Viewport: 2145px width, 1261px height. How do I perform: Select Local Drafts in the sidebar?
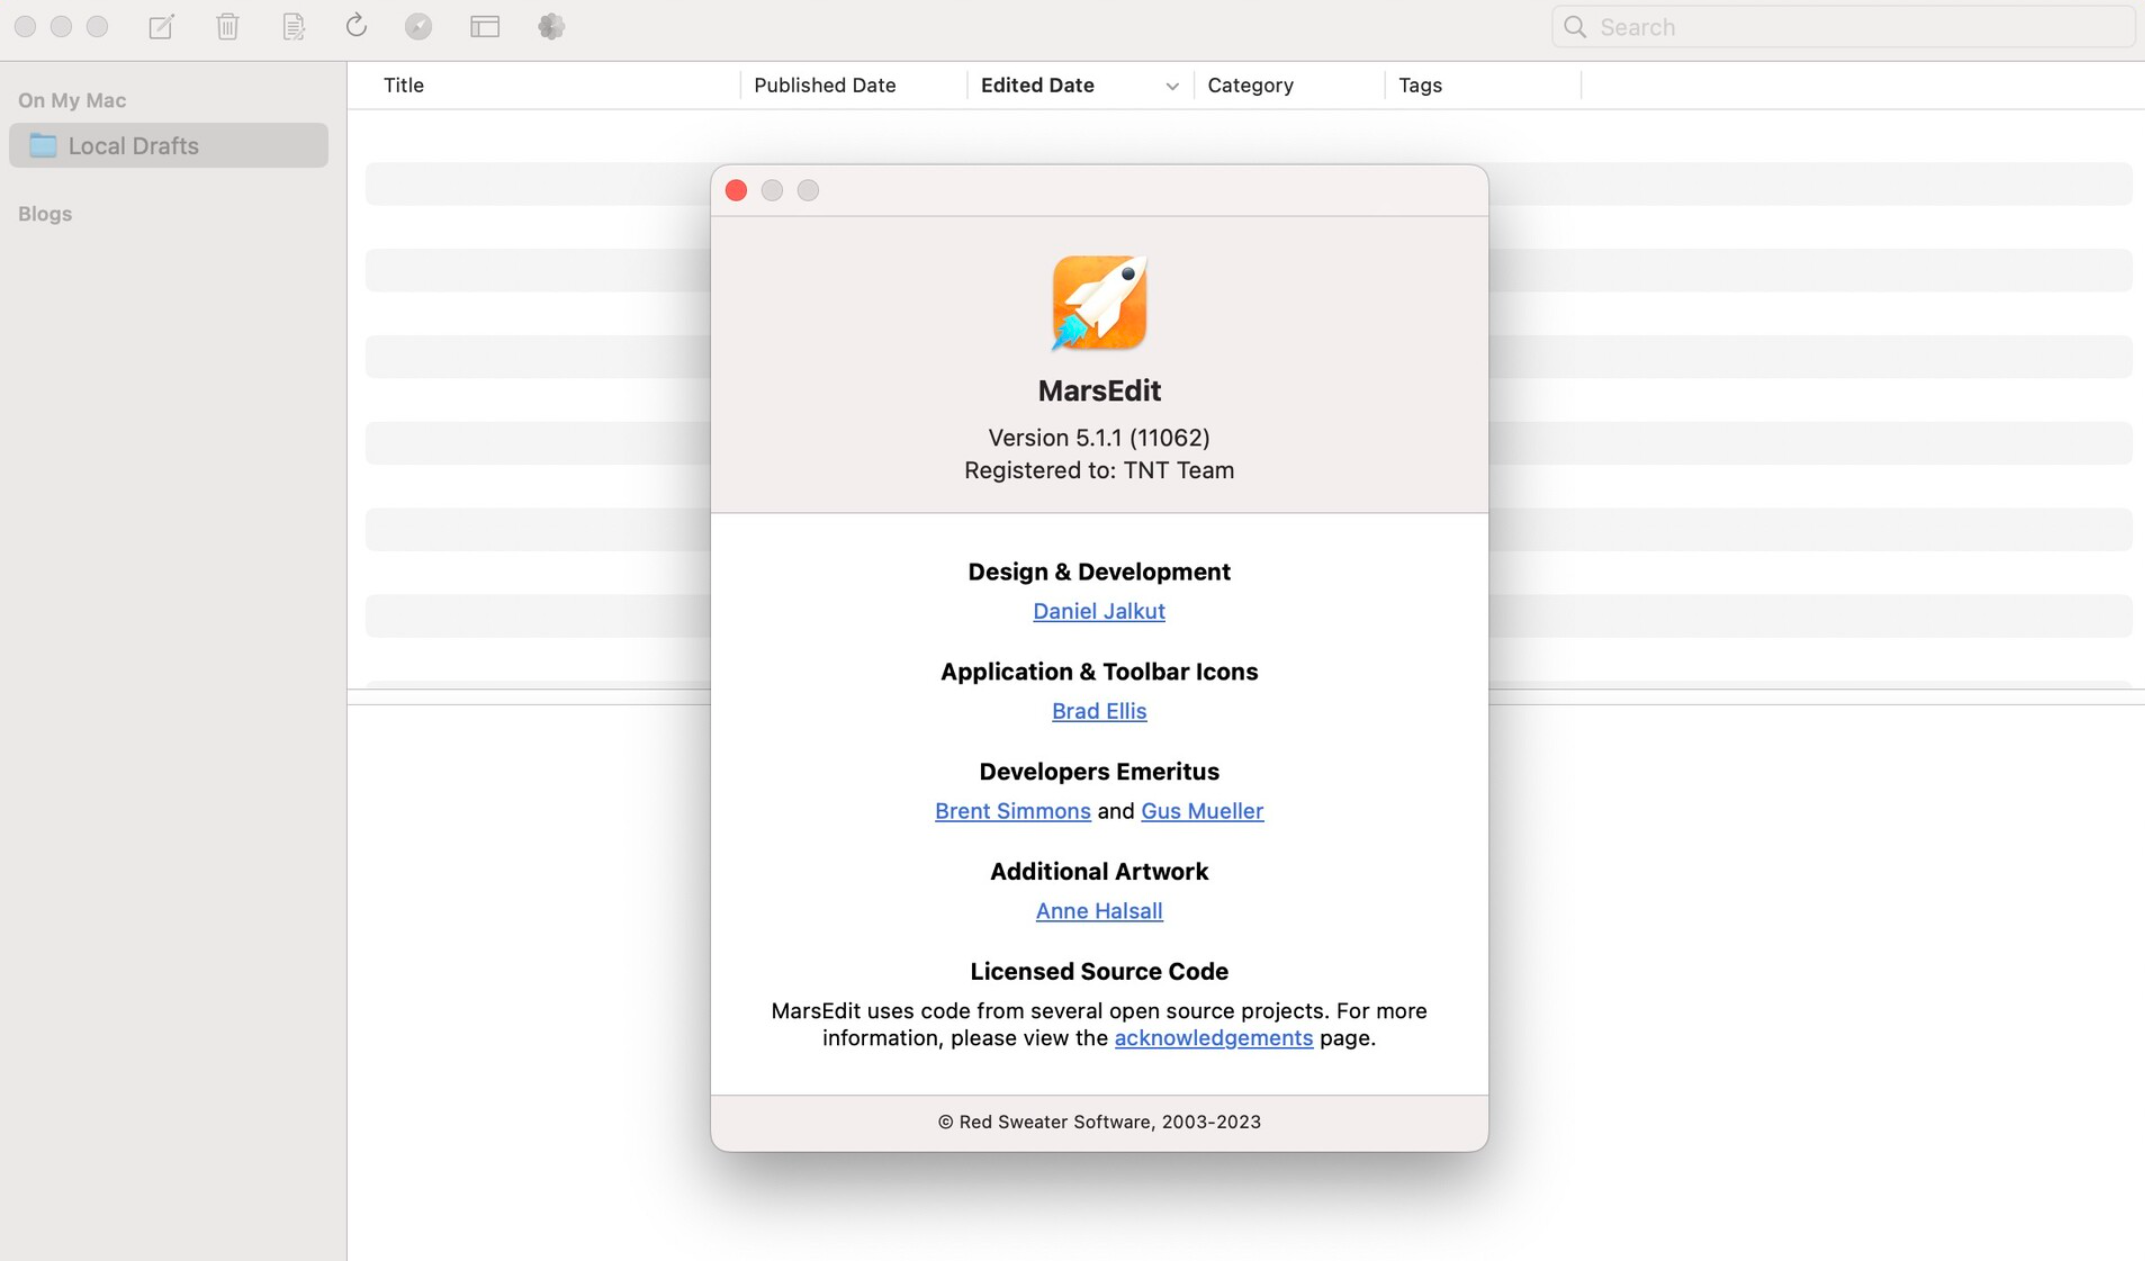click(x=168, y=145)
